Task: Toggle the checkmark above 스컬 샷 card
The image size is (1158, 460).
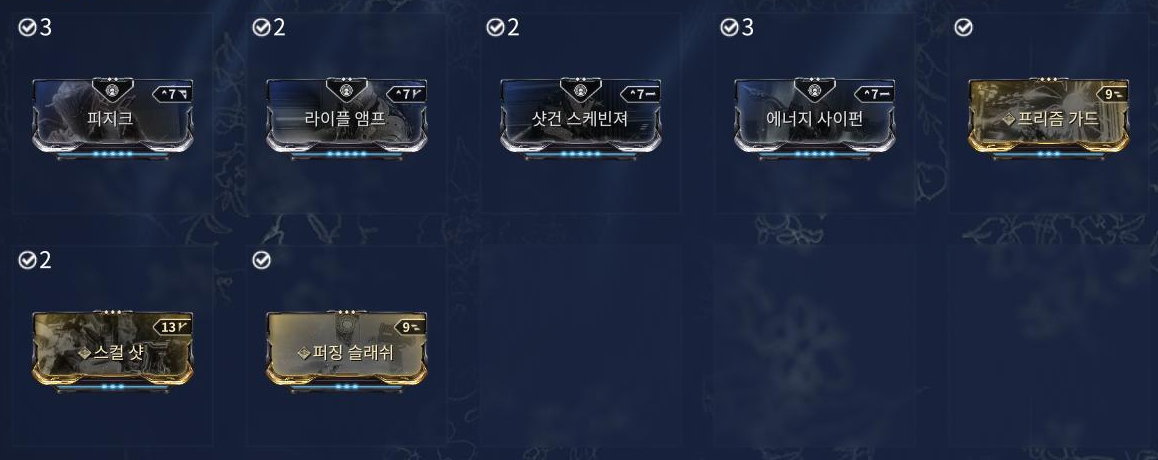Action: 27,260
